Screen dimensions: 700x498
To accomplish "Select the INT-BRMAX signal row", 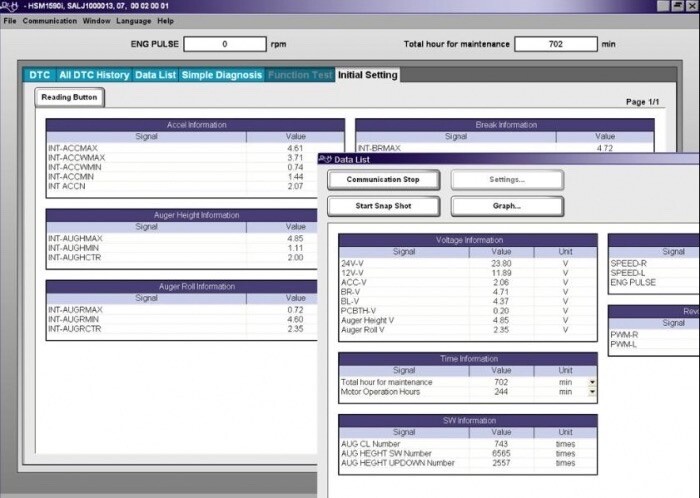I will coord(505,148).
